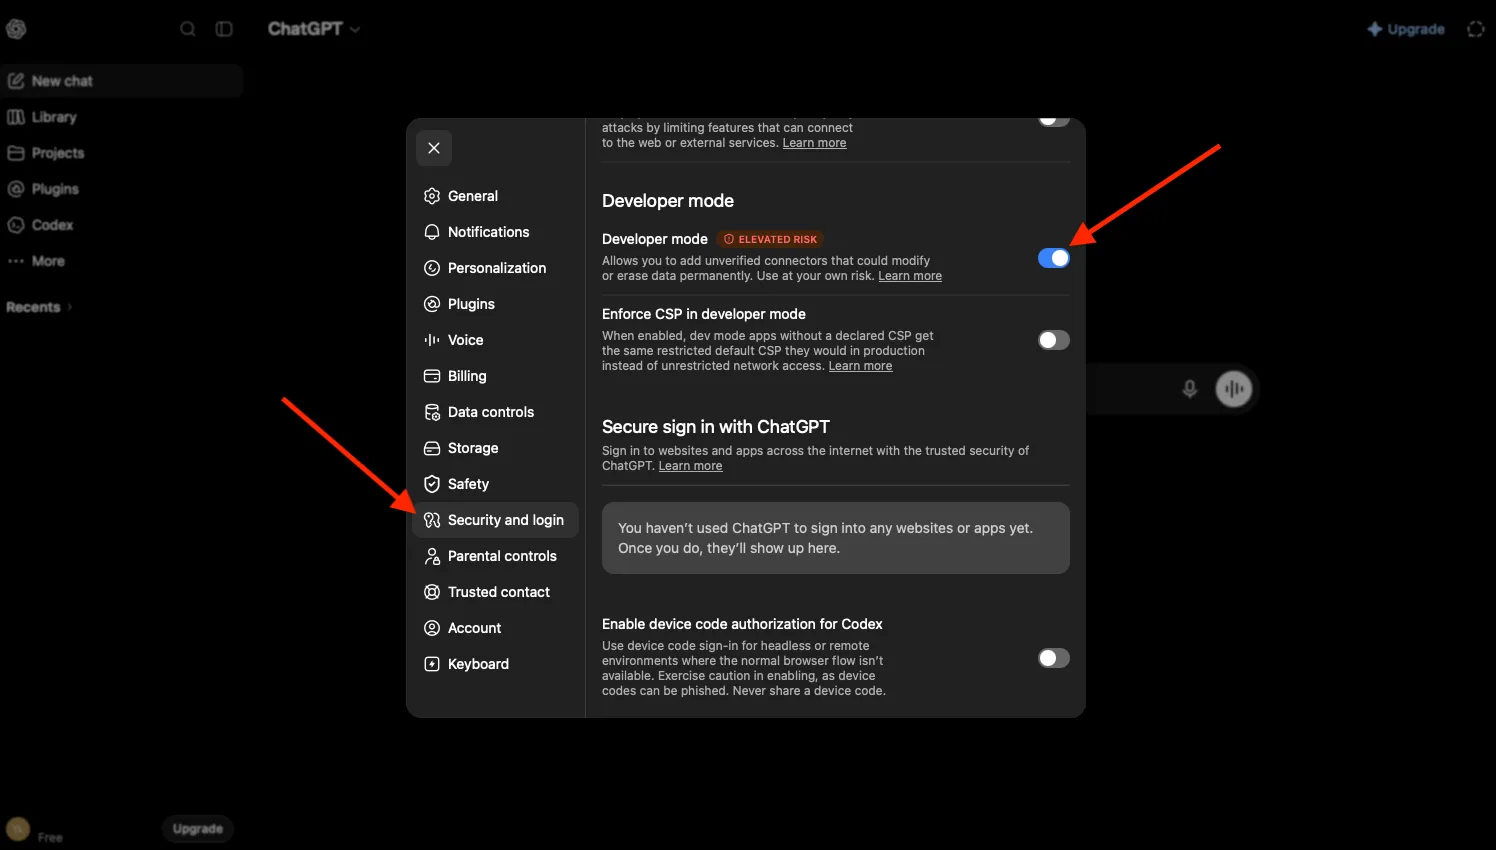
Task: Click the Upgrade button at top right
Action: point(1406,29)
